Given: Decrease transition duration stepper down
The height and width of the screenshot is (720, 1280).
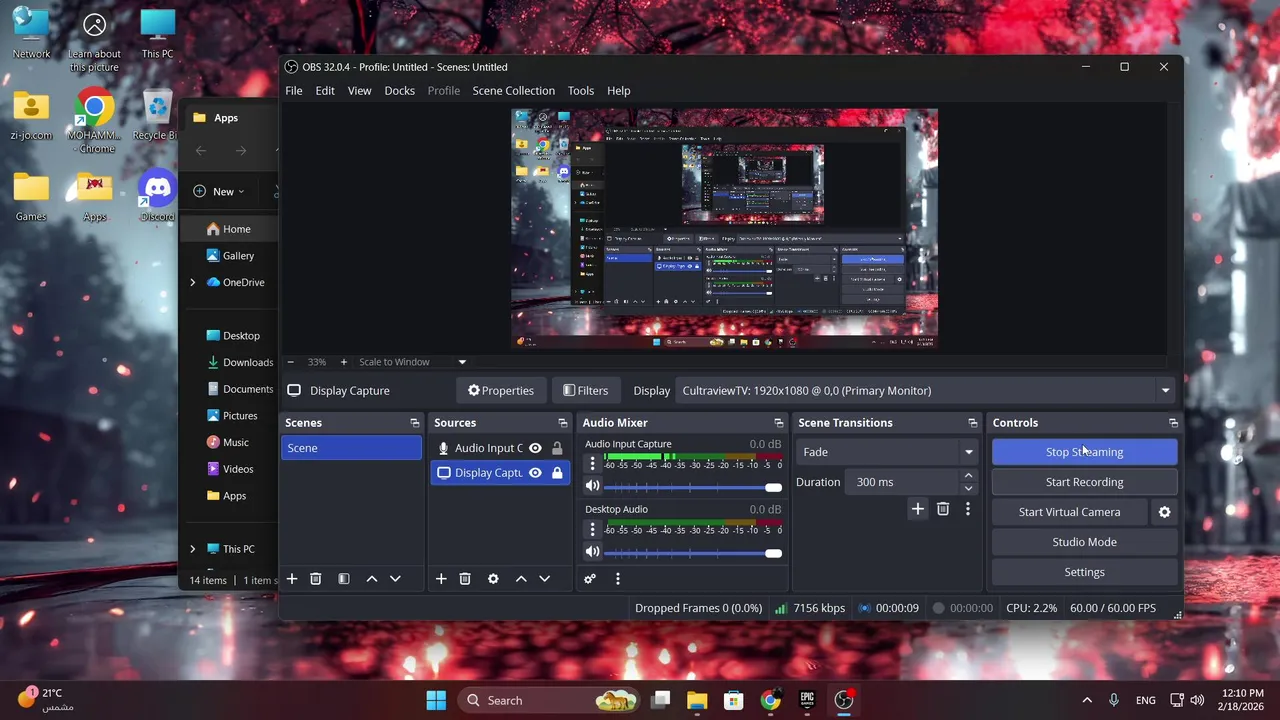Looking at the screenshot, I should click(968, 488).
